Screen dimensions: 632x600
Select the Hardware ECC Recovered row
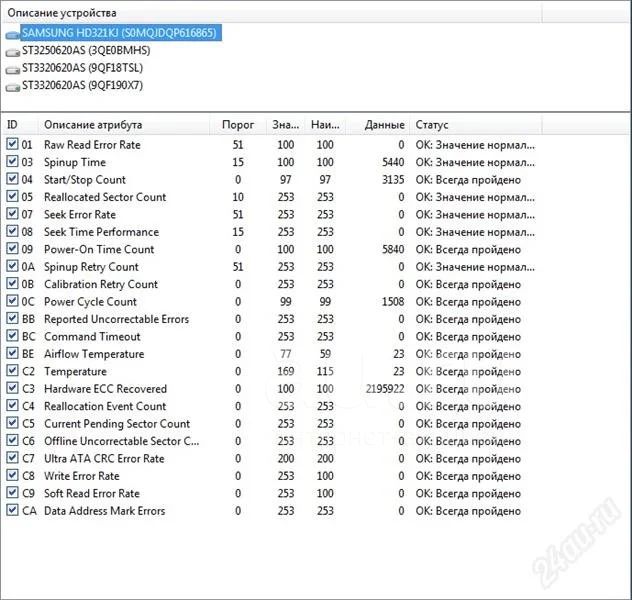point(271,389)
